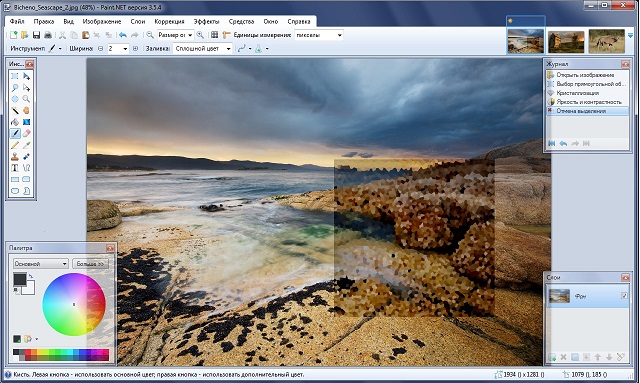Screen dimensions: 640x383
Task: Increase brush width with plus button
Action: (x=136, y=49)
